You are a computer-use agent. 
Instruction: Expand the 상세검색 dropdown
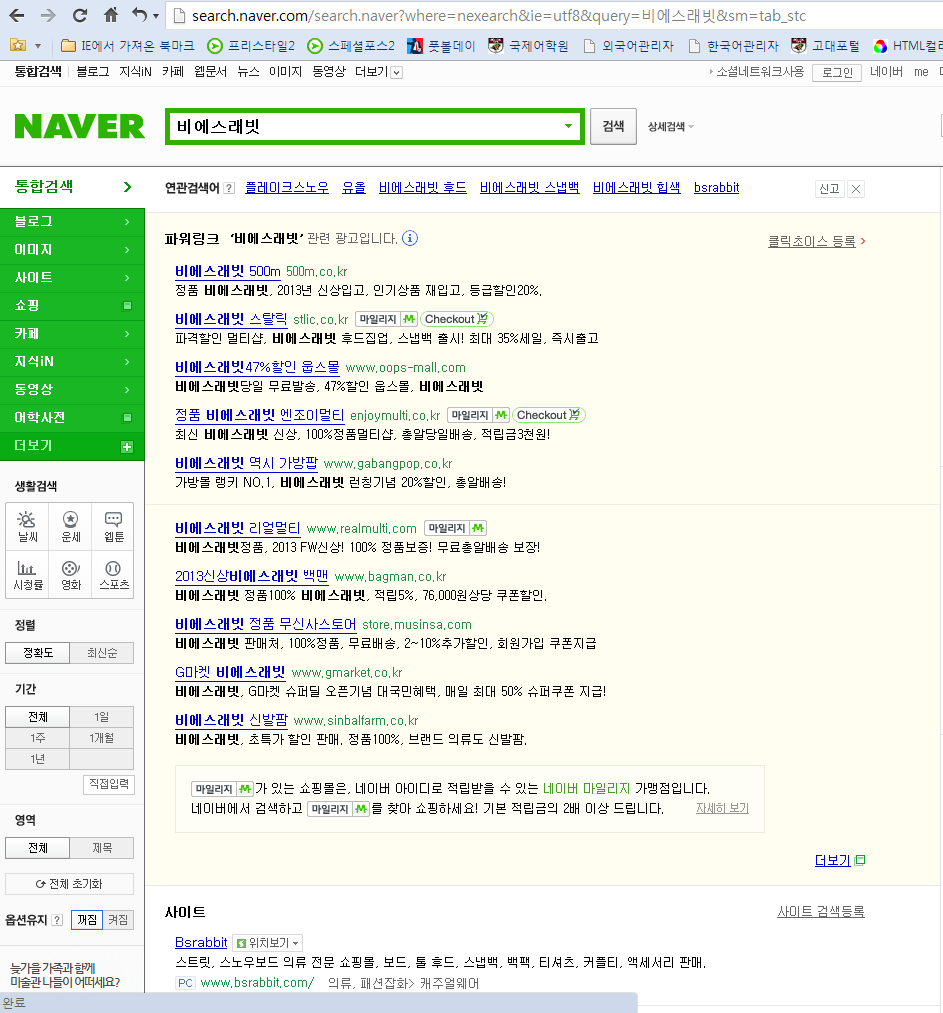click(670, 127)
